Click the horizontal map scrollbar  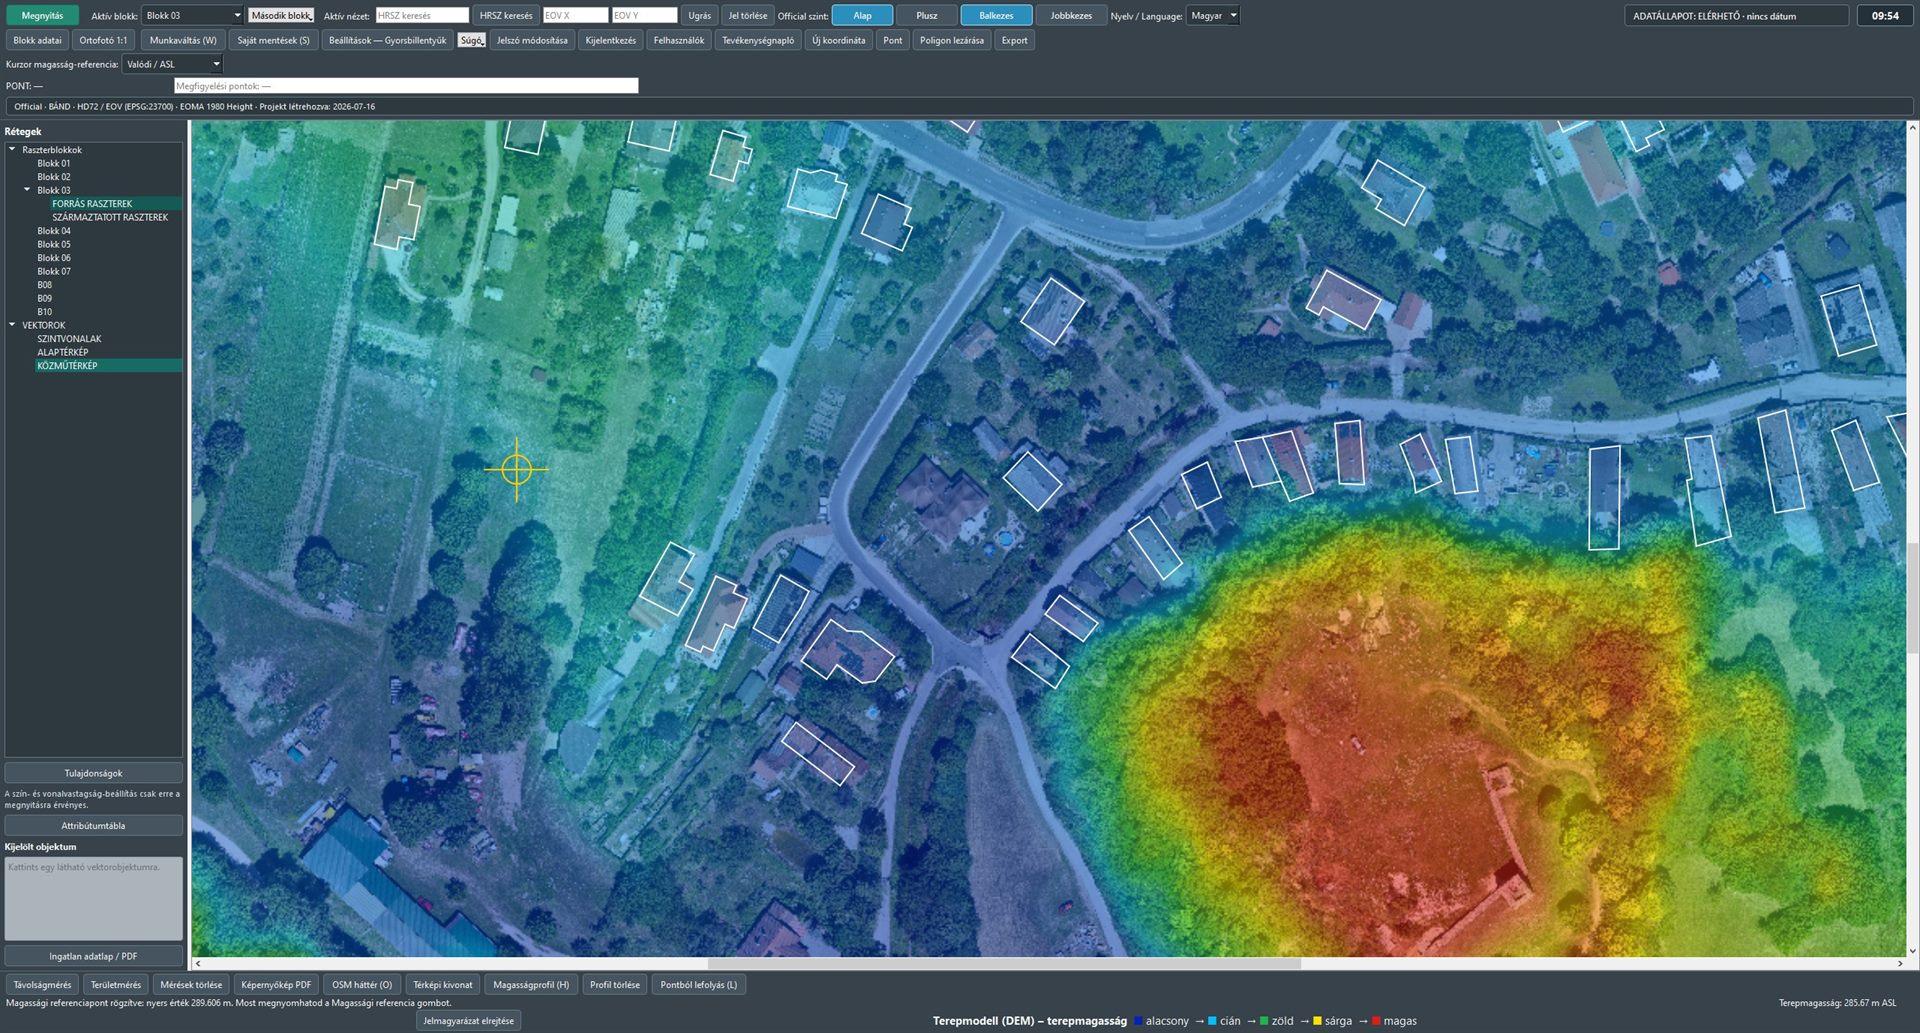[1004, 964]
